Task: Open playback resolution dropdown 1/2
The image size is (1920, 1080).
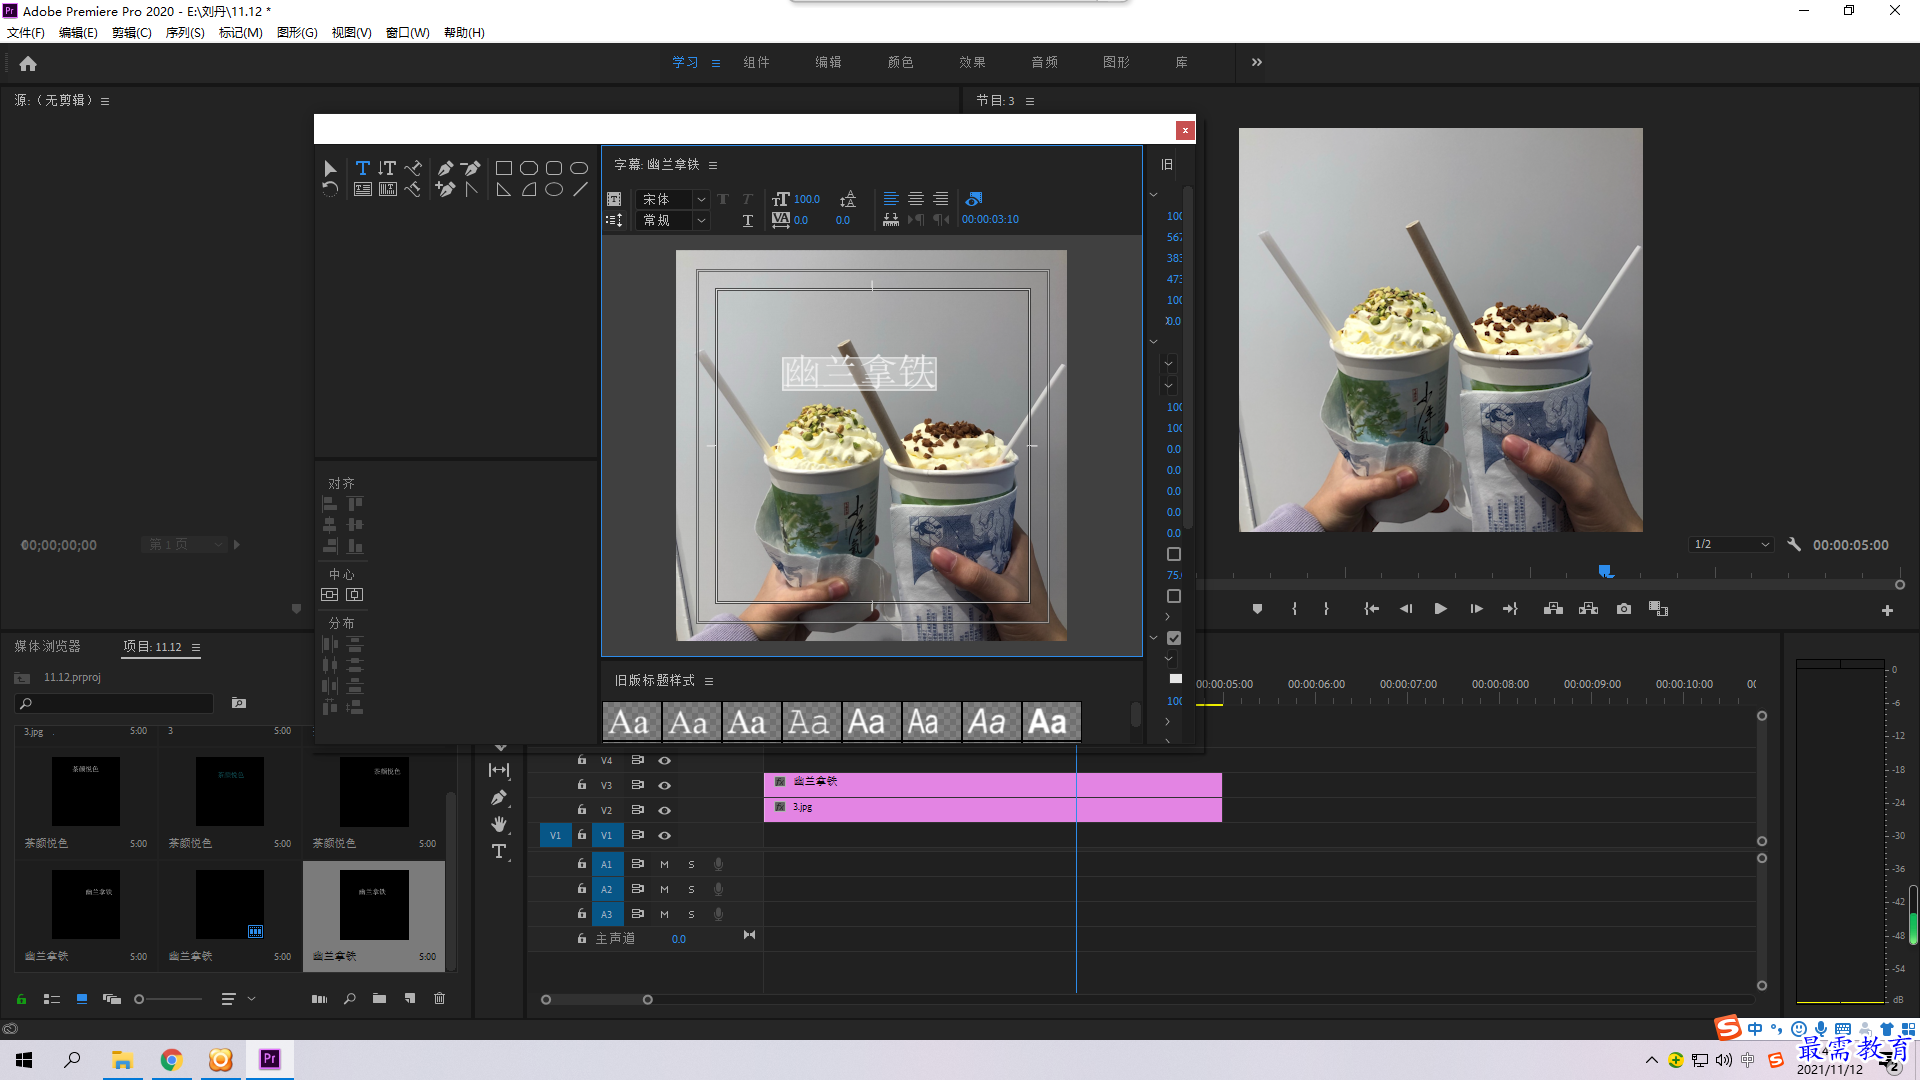Action: pyautogui.click(x=1731, y=545)
